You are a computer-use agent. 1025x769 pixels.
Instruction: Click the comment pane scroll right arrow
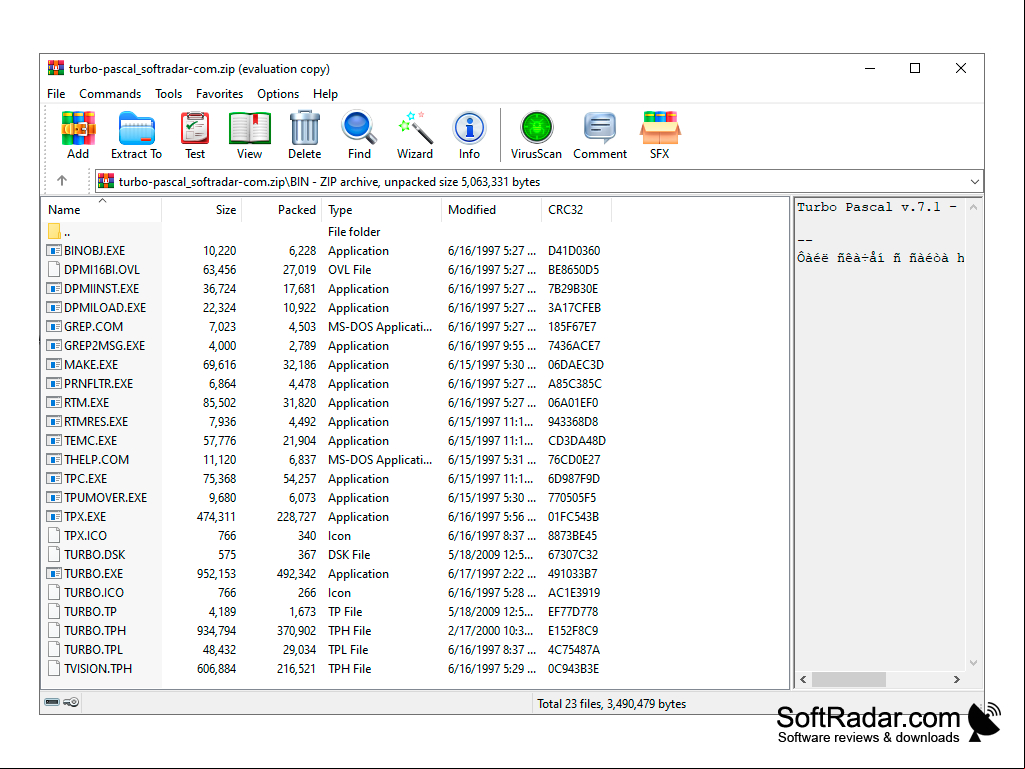click(957, 679)
